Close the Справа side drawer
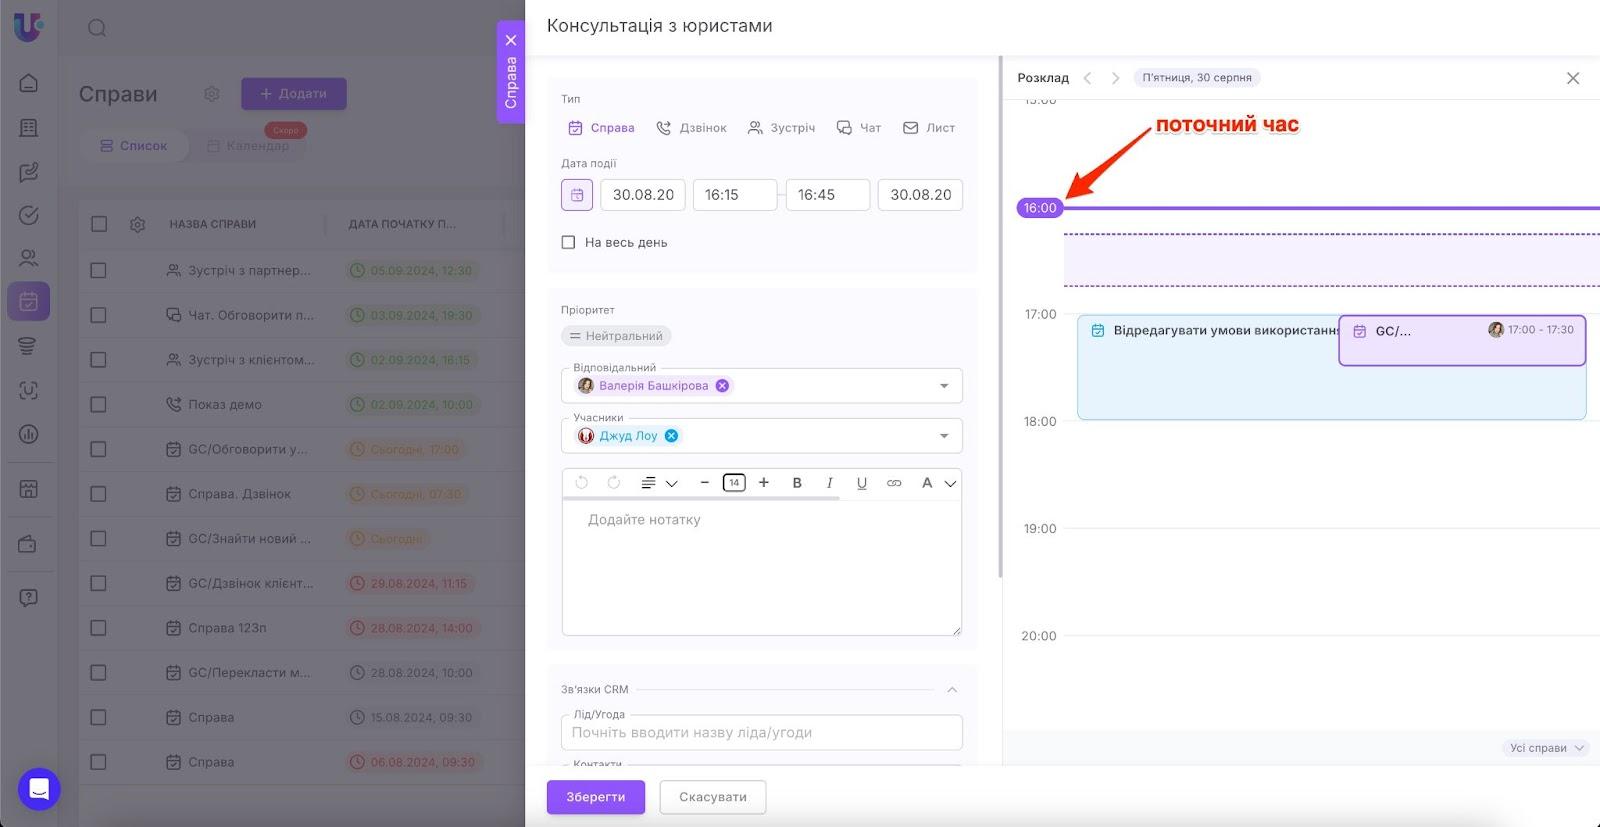The height and width of the screenshot is (827, 1600). 511,40
